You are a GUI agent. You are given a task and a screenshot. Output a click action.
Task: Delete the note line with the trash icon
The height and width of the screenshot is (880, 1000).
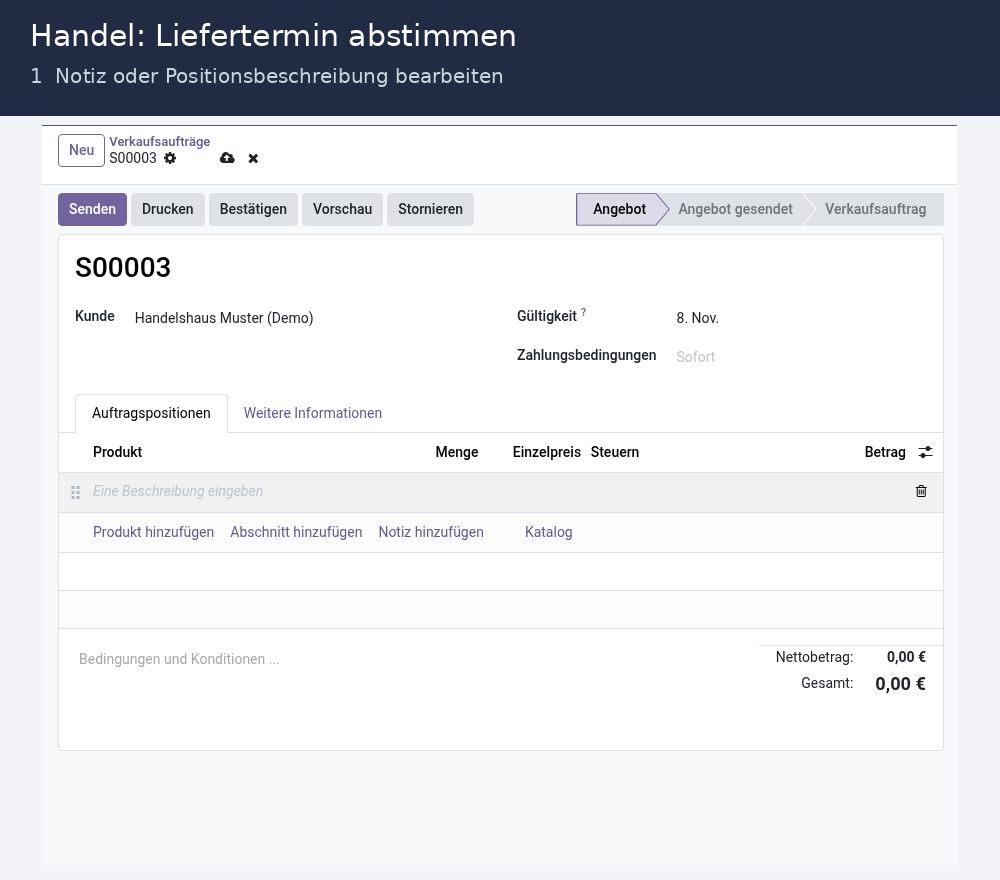[921, 491]
